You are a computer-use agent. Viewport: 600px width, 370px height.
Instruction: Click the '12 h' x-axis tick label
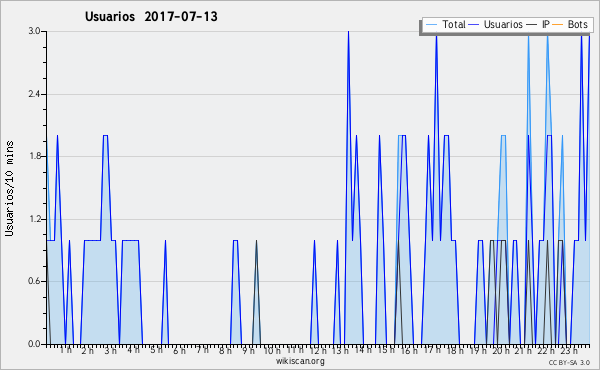click(318, 350)
